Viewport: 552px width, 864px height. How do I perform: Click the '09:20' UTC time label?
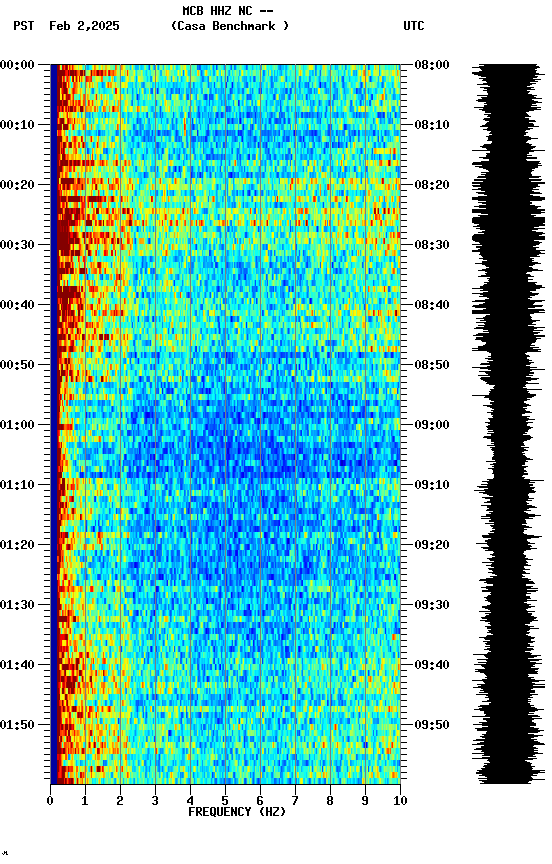432,546
